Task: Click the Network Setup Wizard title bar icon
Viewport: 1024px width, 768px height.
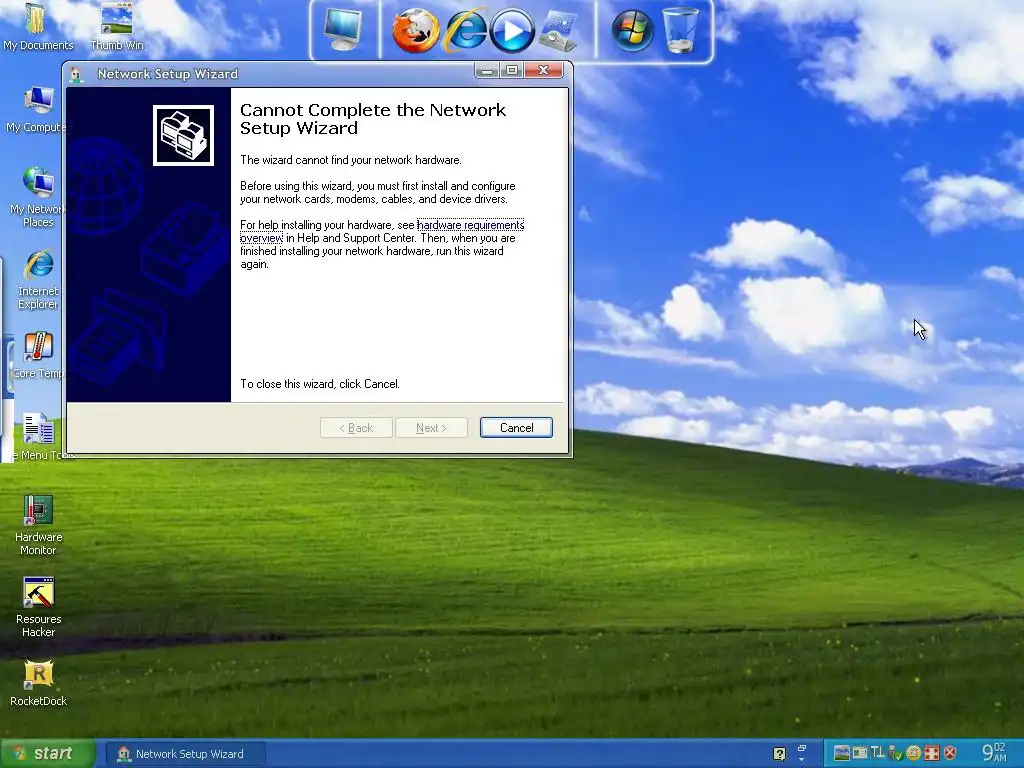Action: tap(76, 74)
